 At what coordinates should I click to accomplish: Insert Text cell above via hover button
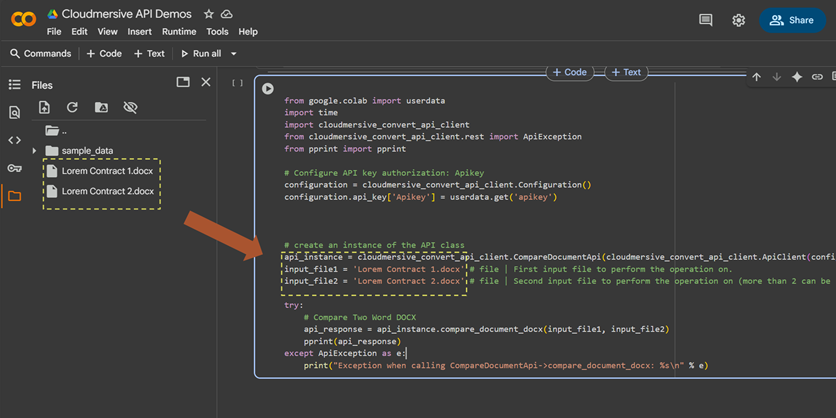coord(626,73)
